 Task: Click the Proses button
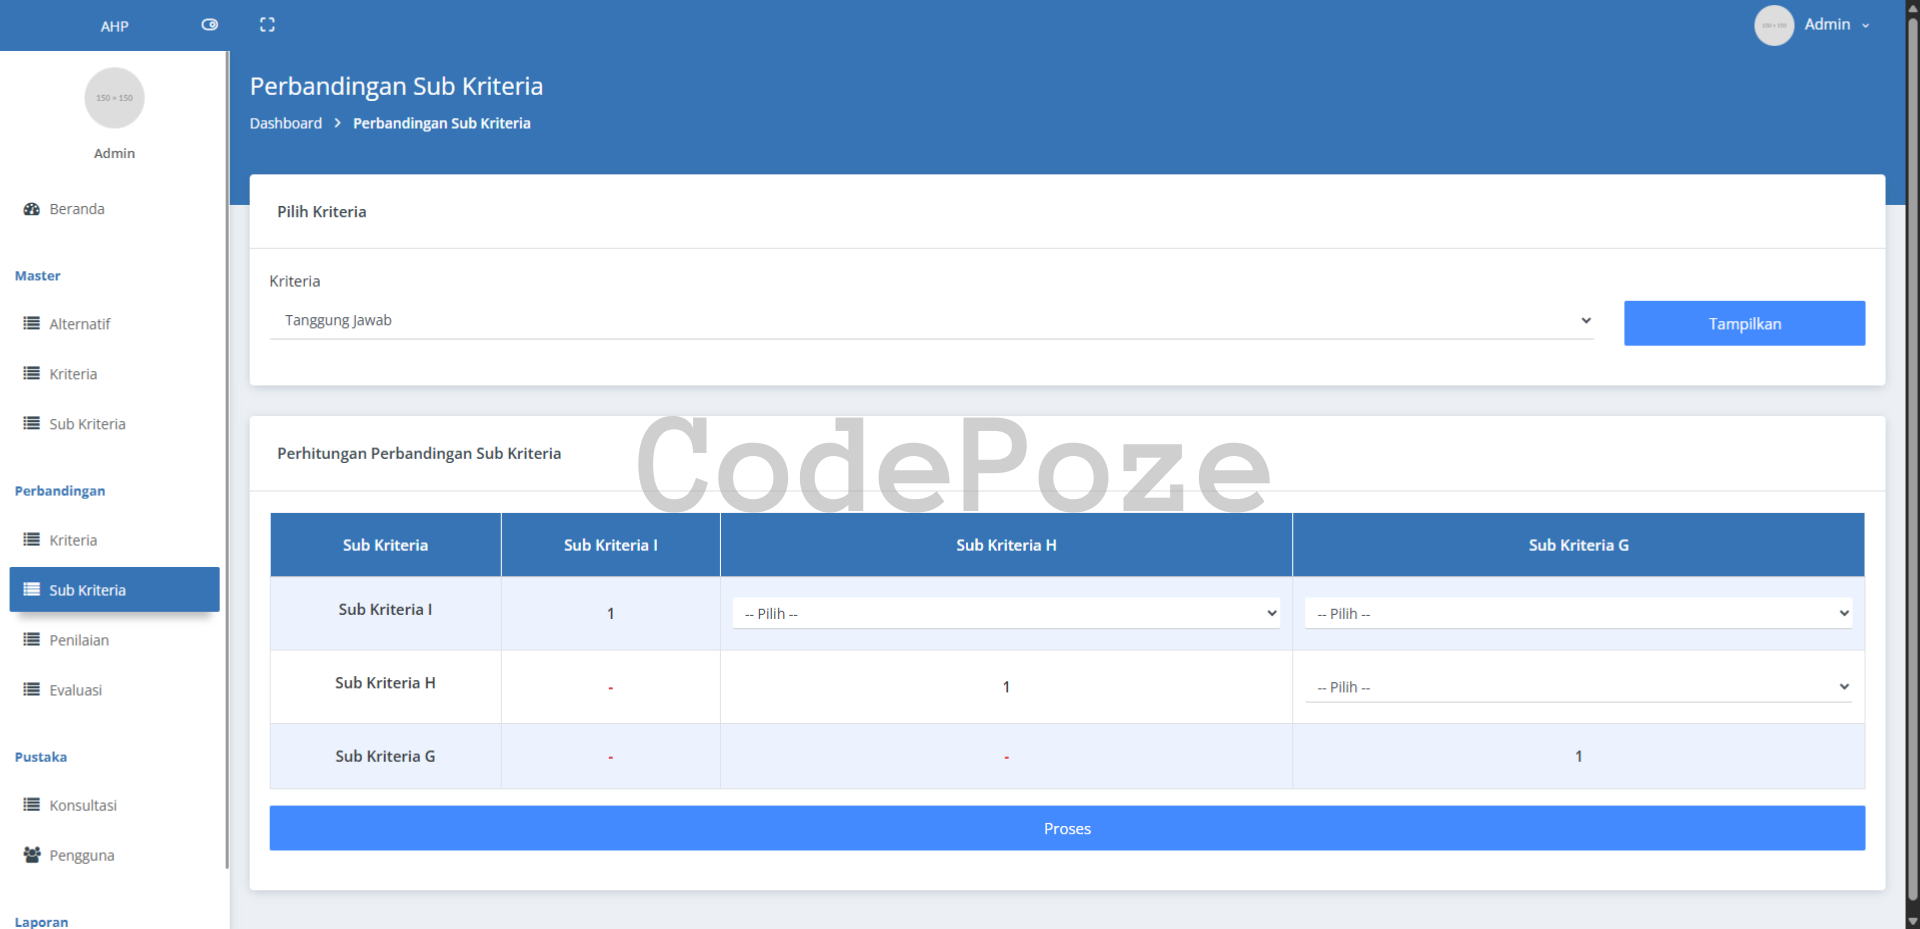(1067, 828)
